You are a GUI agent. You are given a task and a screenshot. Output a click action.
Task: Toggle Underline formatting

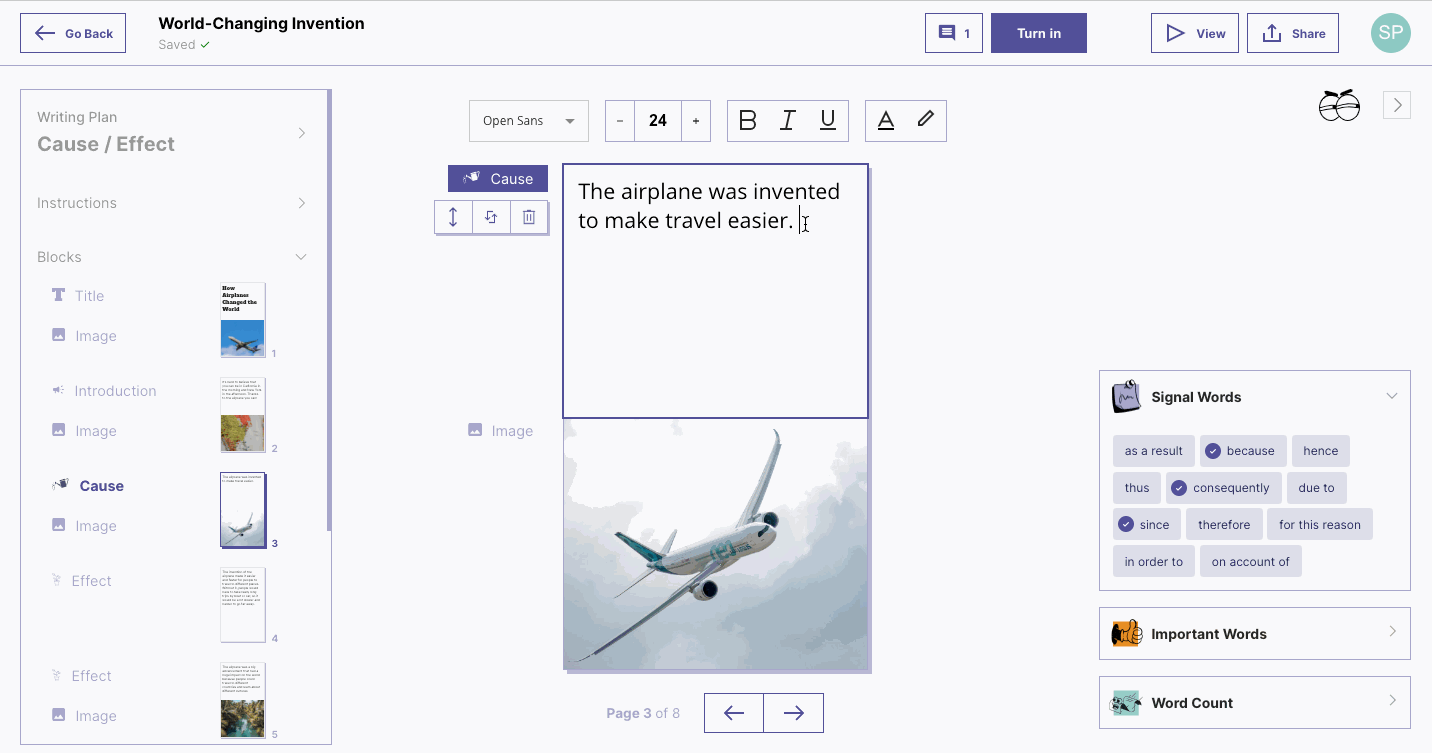click(x=828, y=121)
